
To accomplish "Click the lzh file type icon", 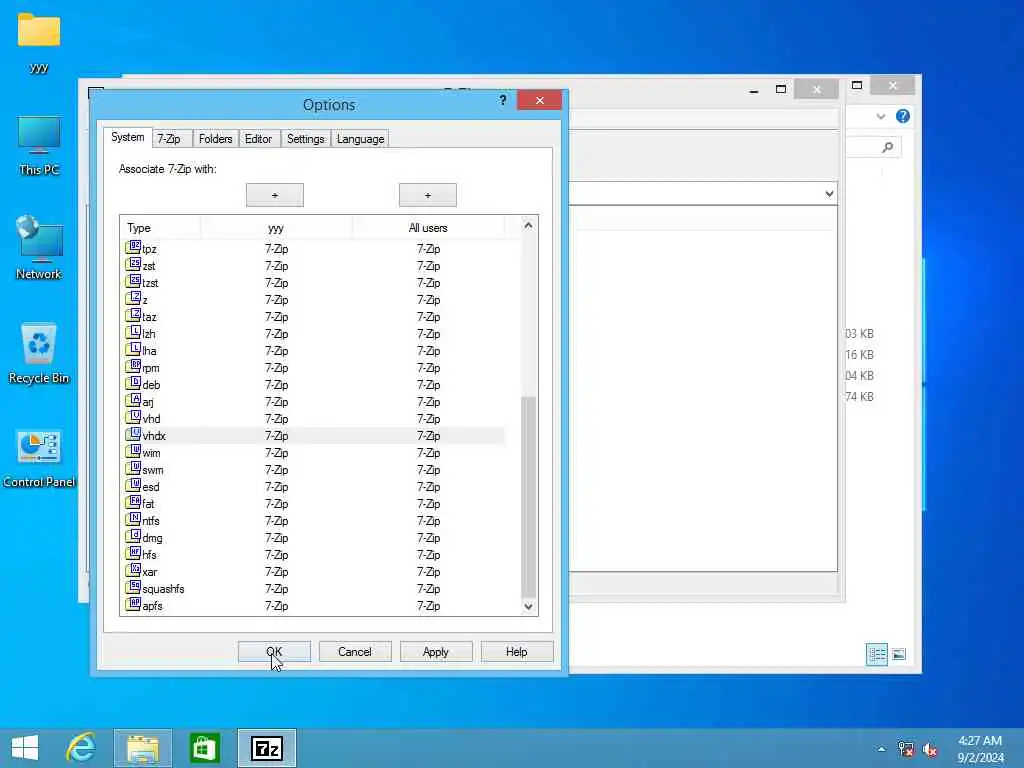I will [x=133, y=333].
